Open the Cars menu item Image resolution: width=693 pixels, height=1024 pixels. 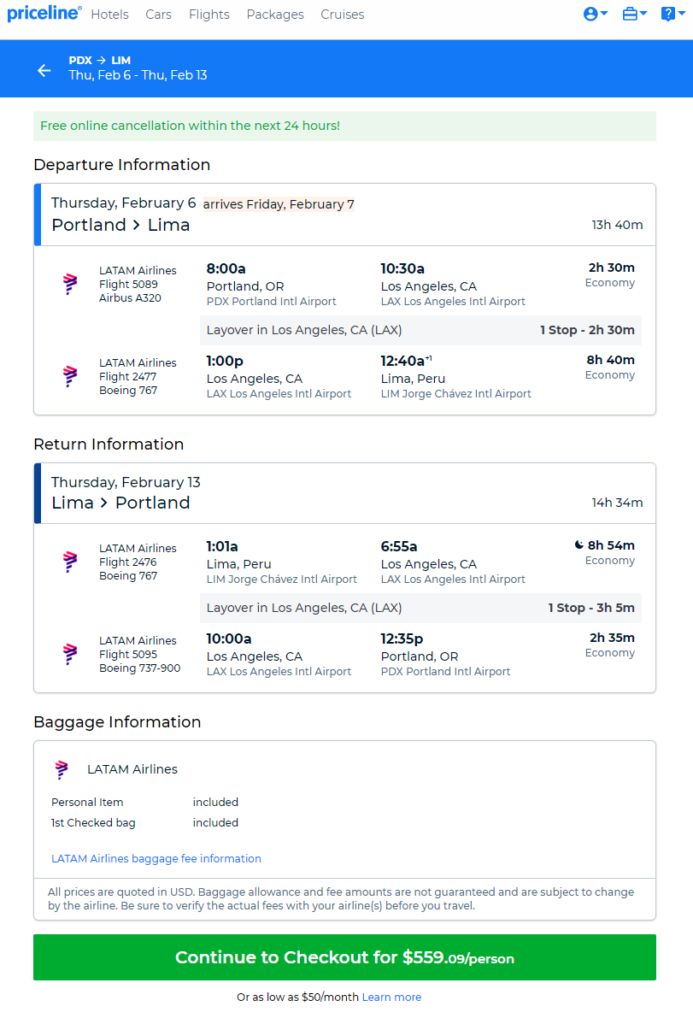tap(158, 14)
